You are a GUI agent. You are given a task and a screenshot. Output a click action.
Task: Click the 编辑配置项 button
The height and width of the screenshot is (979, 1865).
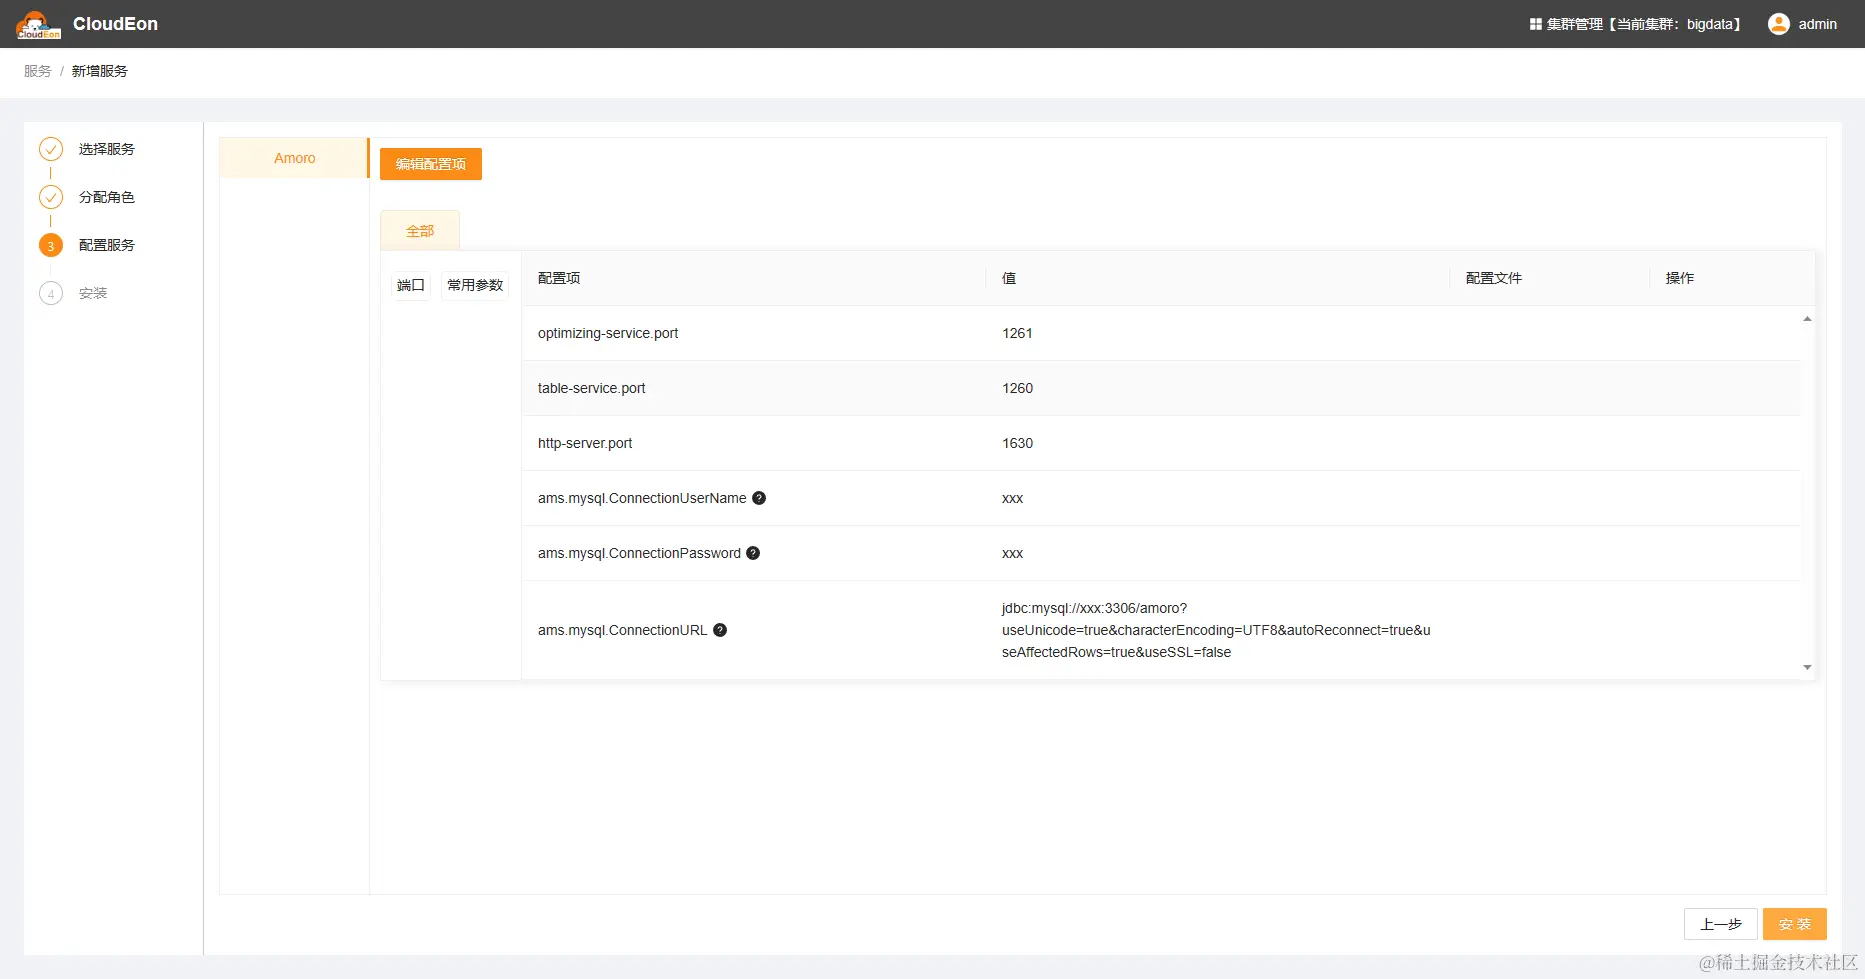431,164
